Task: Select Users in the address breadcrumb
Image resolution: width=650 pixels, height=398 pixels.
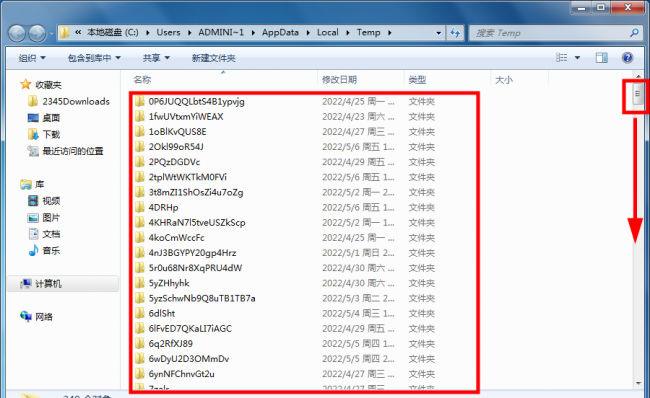Action: click(x=168, y=32)
